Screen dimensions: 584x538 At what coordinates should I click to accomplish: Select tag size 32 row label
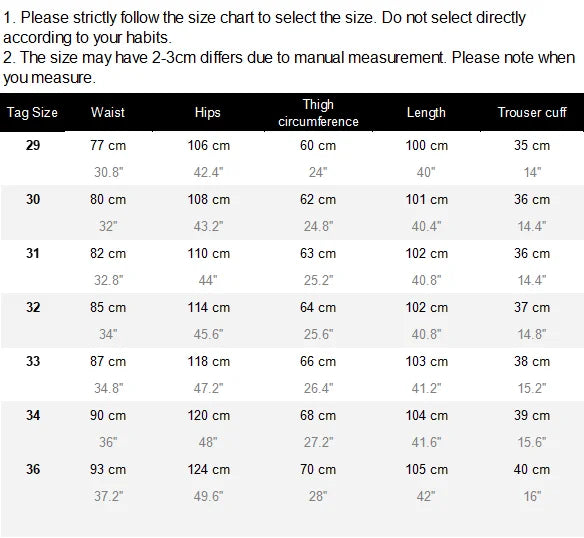pos(33,307)
